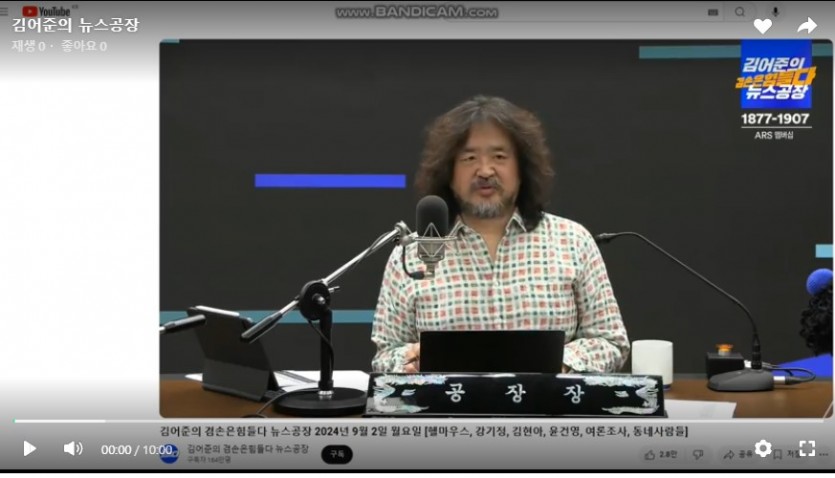This screenshot has height=478, width=835.
Task: Click the keyboard icon in search bar
Action: (x=713, y=12)
